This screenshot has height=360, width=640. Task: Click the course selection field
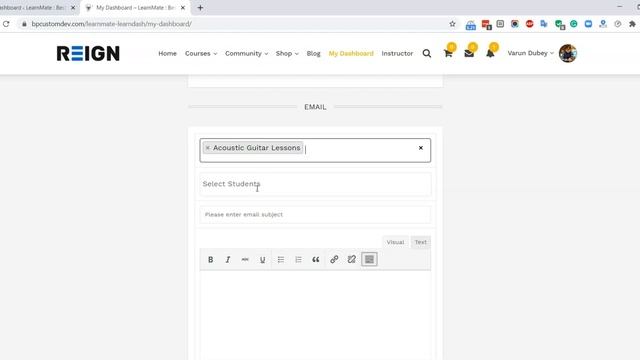pos(315,150)
